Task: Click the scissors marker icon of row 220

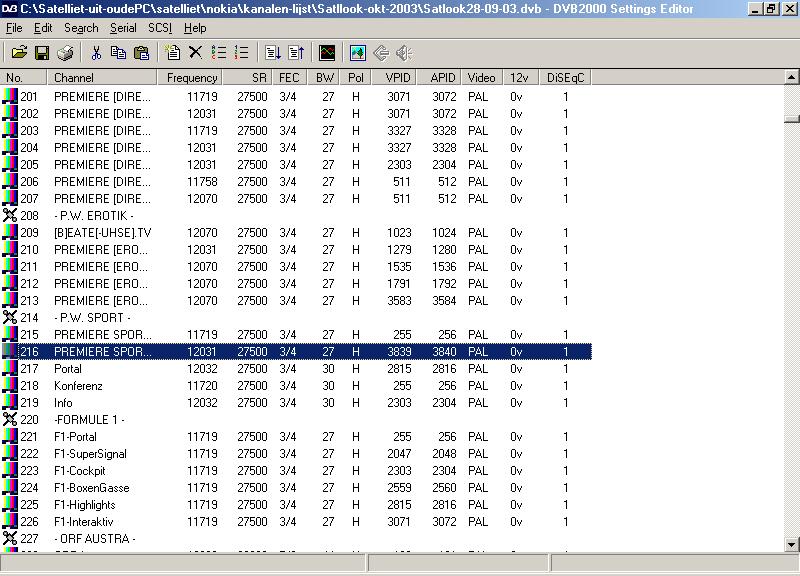Action: click(x=10, y=419)
